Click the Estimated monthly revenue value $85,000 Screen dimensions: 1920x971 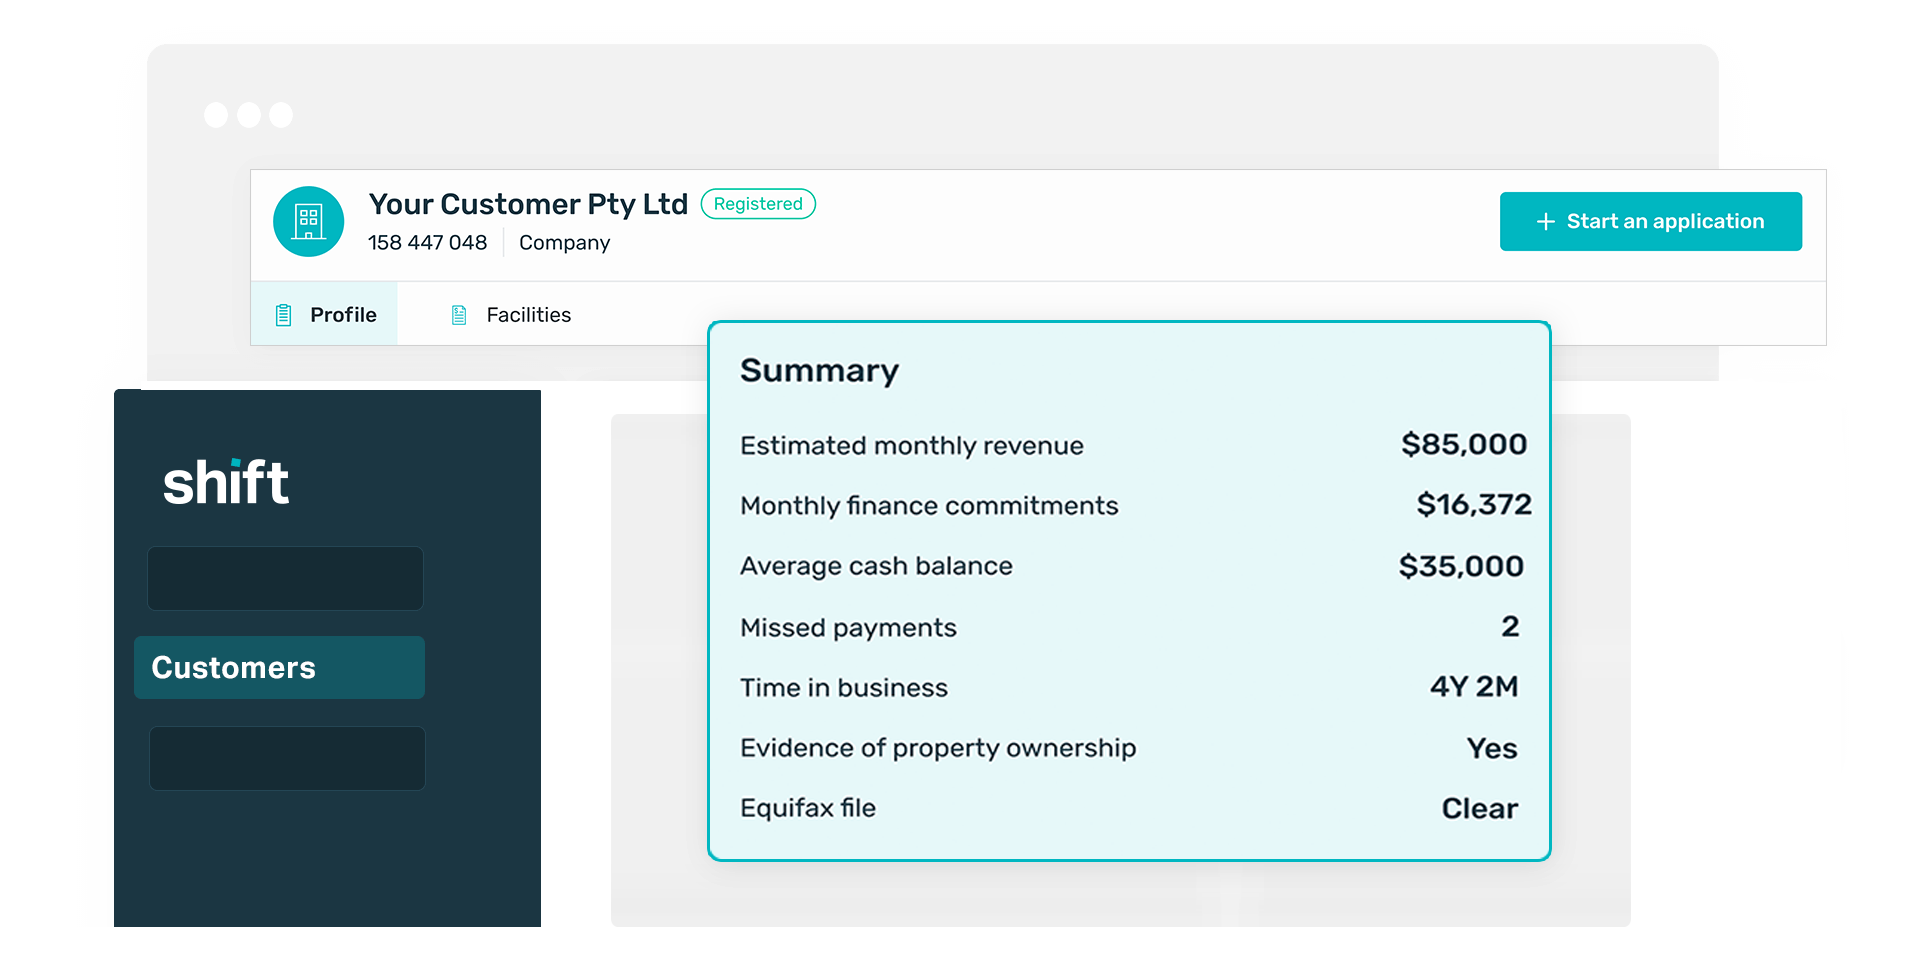coord(1464,445)
